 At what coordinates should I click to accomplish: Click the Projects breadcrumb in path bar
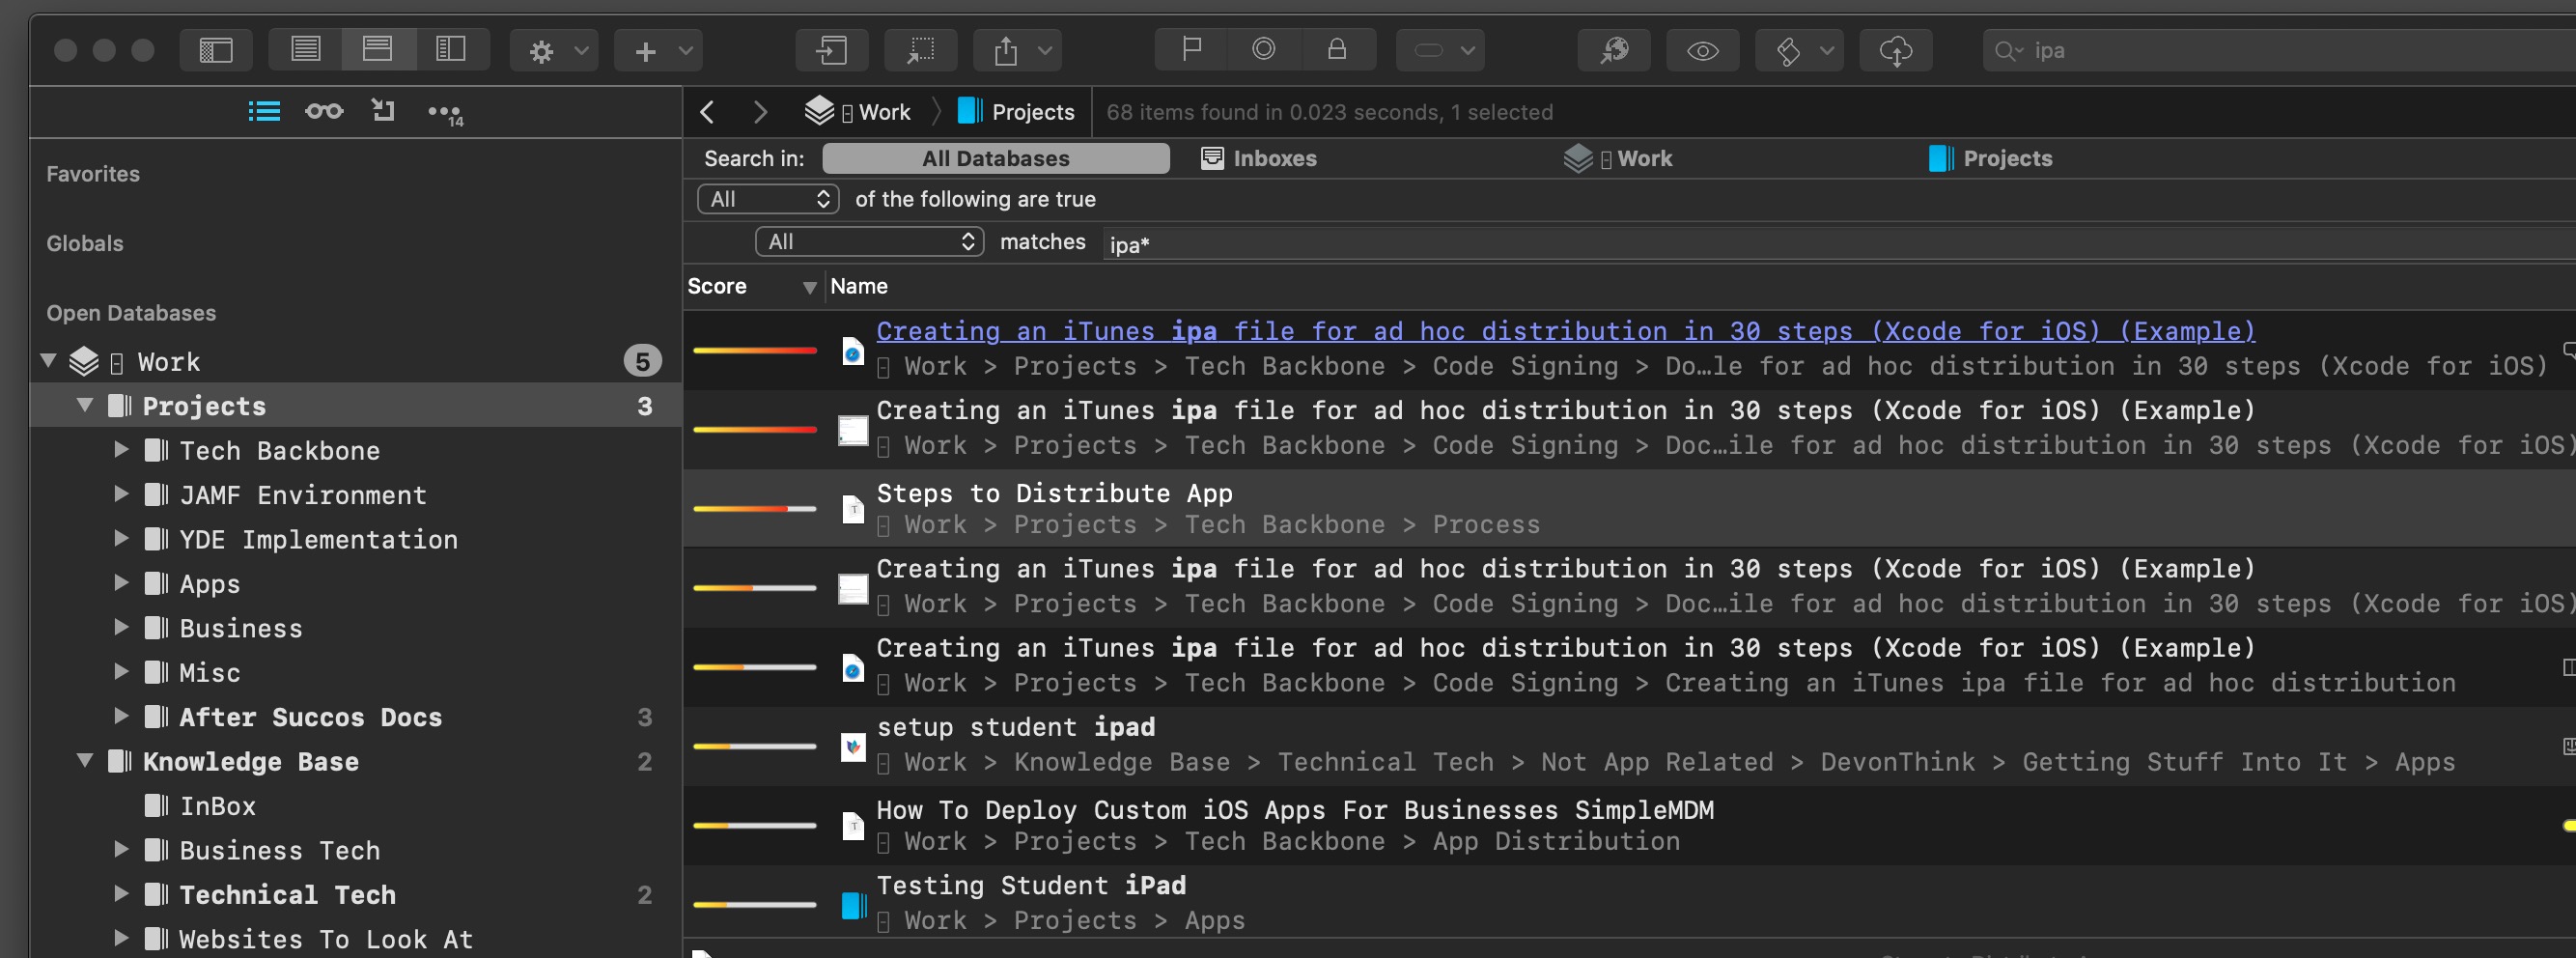(x=1016, y=112)
